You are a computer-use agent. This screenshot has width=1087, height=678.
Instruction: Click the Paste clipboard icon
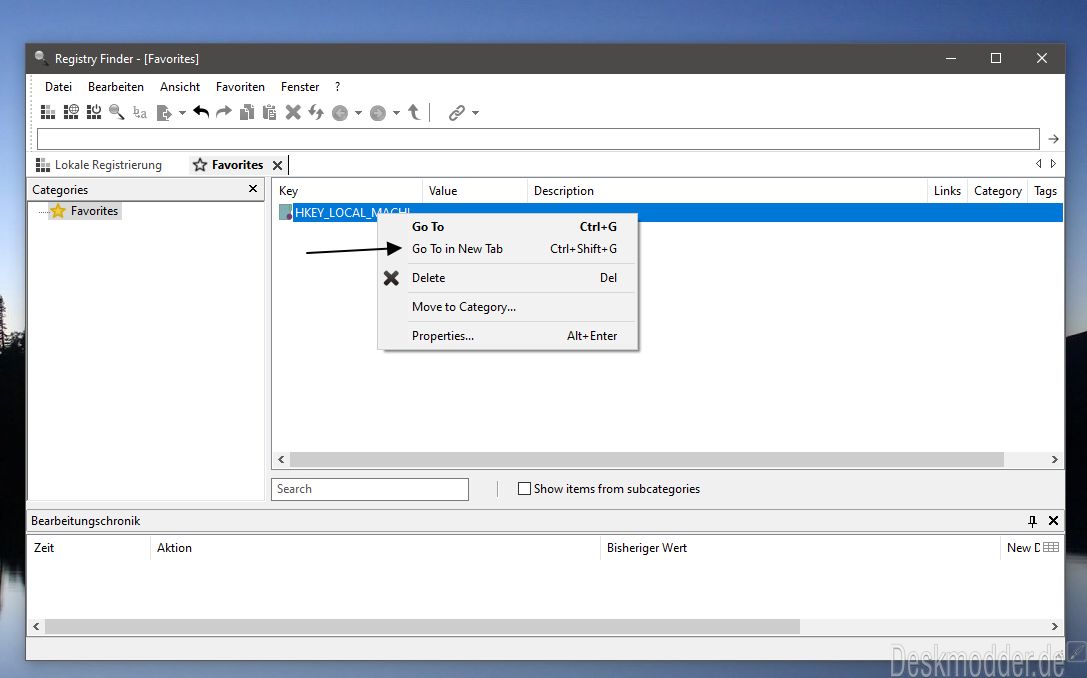pos(270,112)
